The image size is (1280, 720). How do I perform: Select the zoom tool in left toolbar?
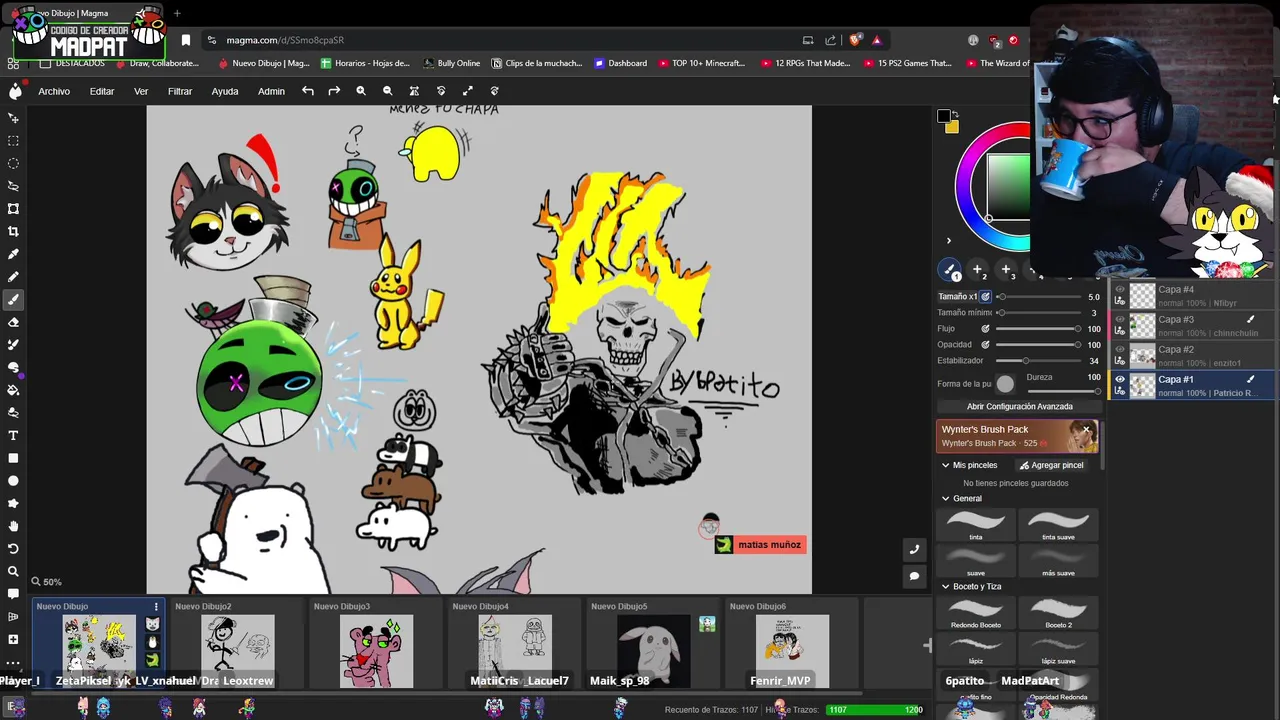(13, 571)
